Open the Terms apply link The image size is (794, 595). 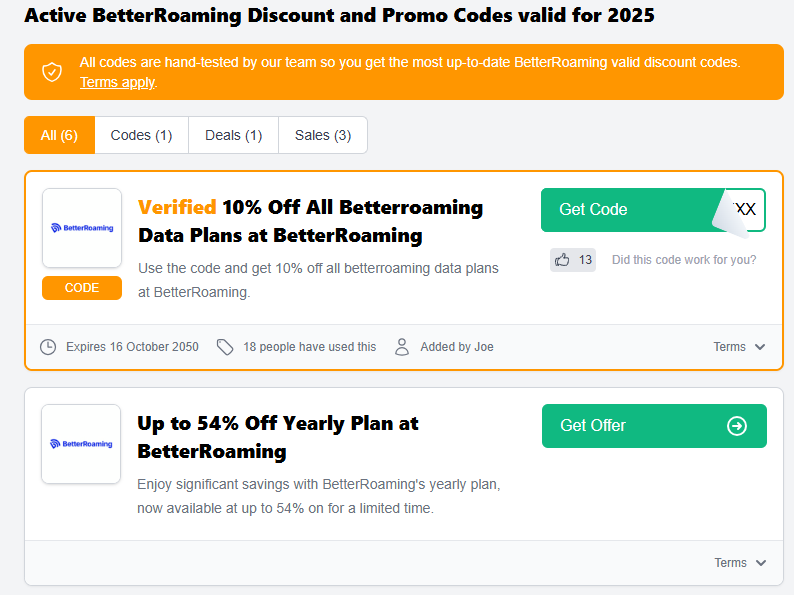[x=117, y=82]
